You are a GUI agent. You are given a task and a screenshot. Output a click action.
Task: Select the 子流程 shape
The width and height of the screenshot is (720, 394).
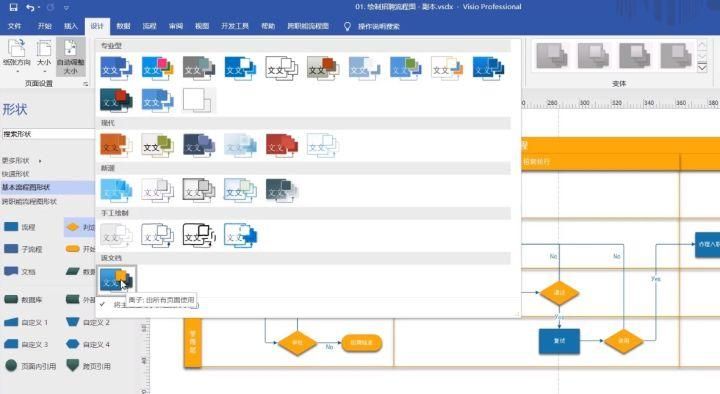coord(23,249)
